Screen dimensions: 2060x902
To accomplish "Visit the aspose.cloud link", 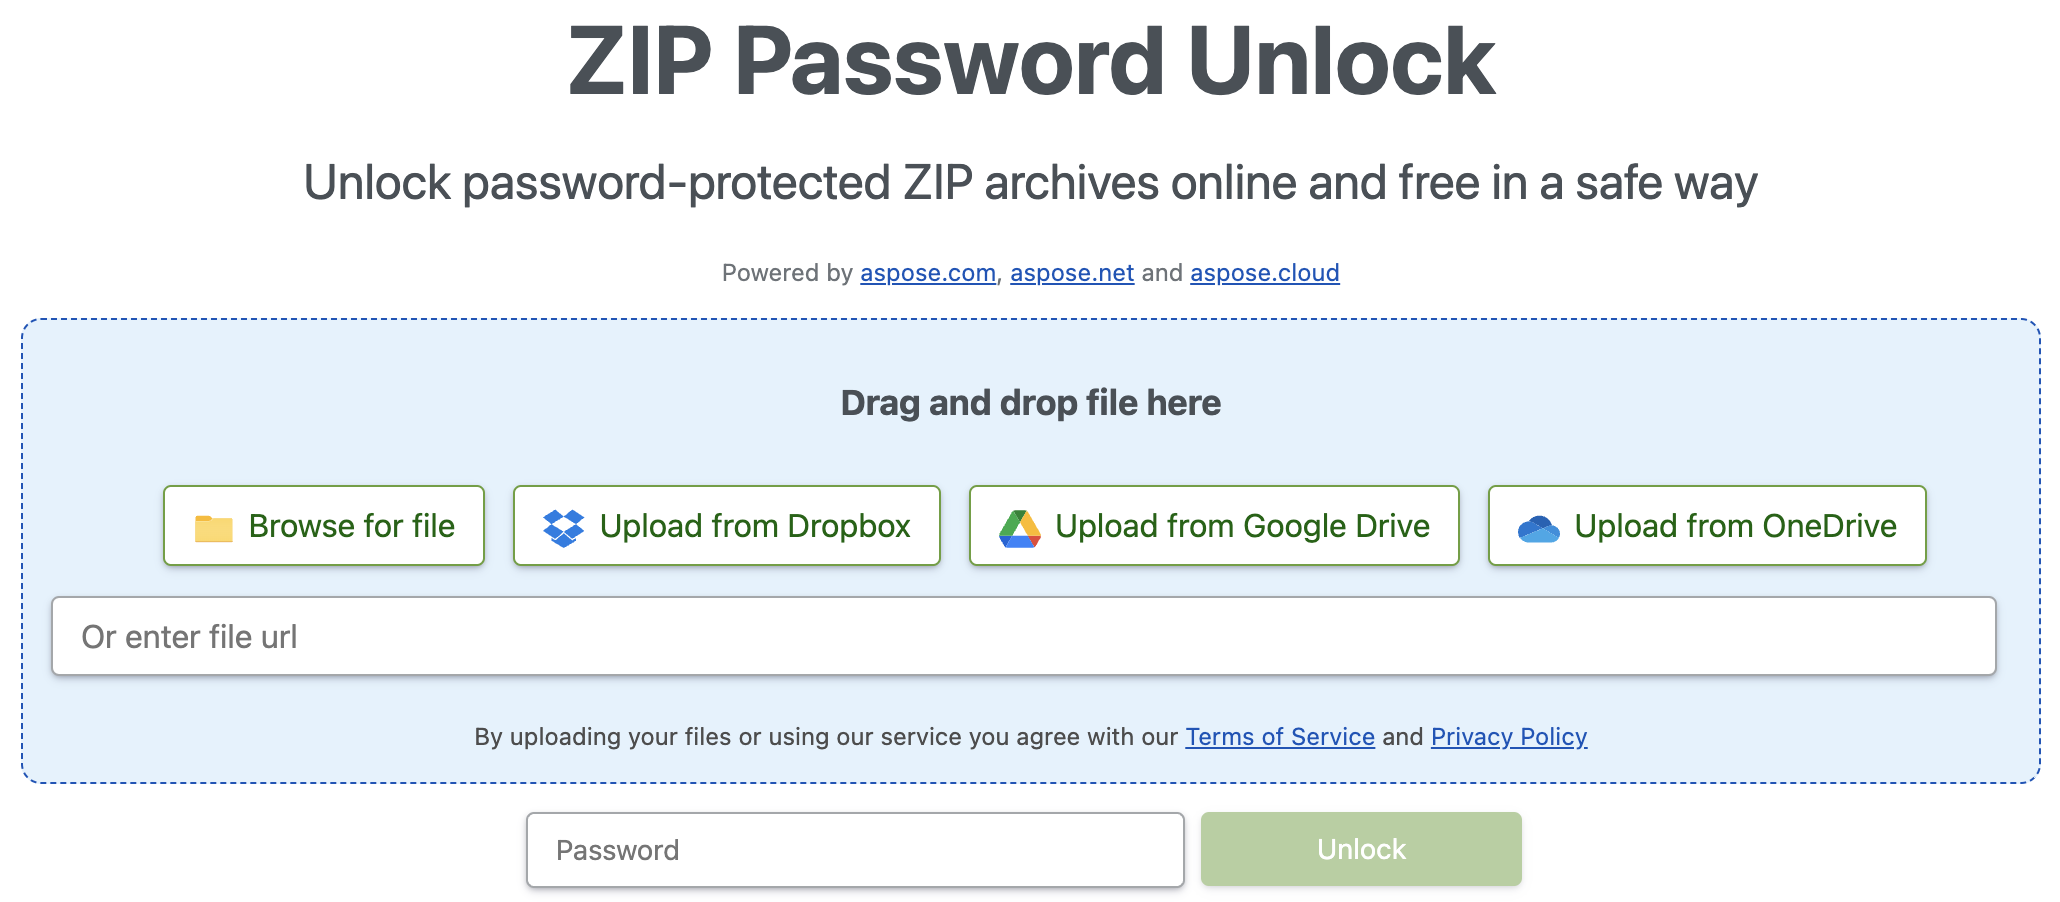I will coord(1264,273).
